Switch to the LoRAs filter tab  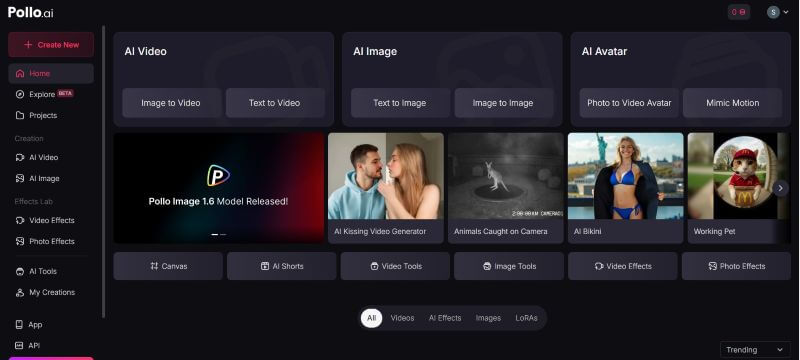point(527,318)
